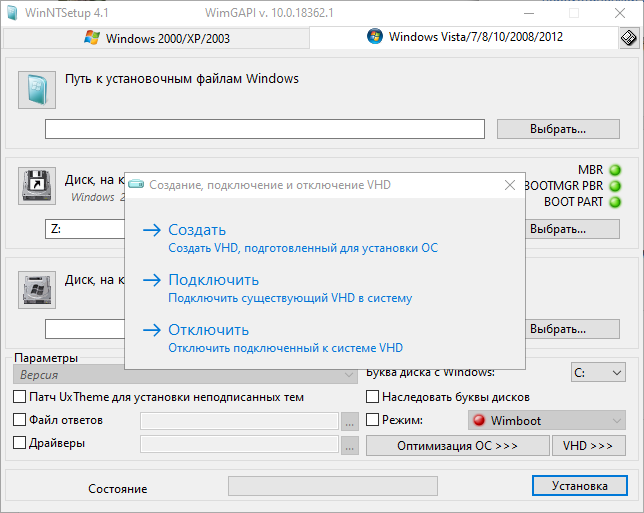The image size is (644, 513).
Task: Click the Файл ответов path field
Action: click(239, 421)
